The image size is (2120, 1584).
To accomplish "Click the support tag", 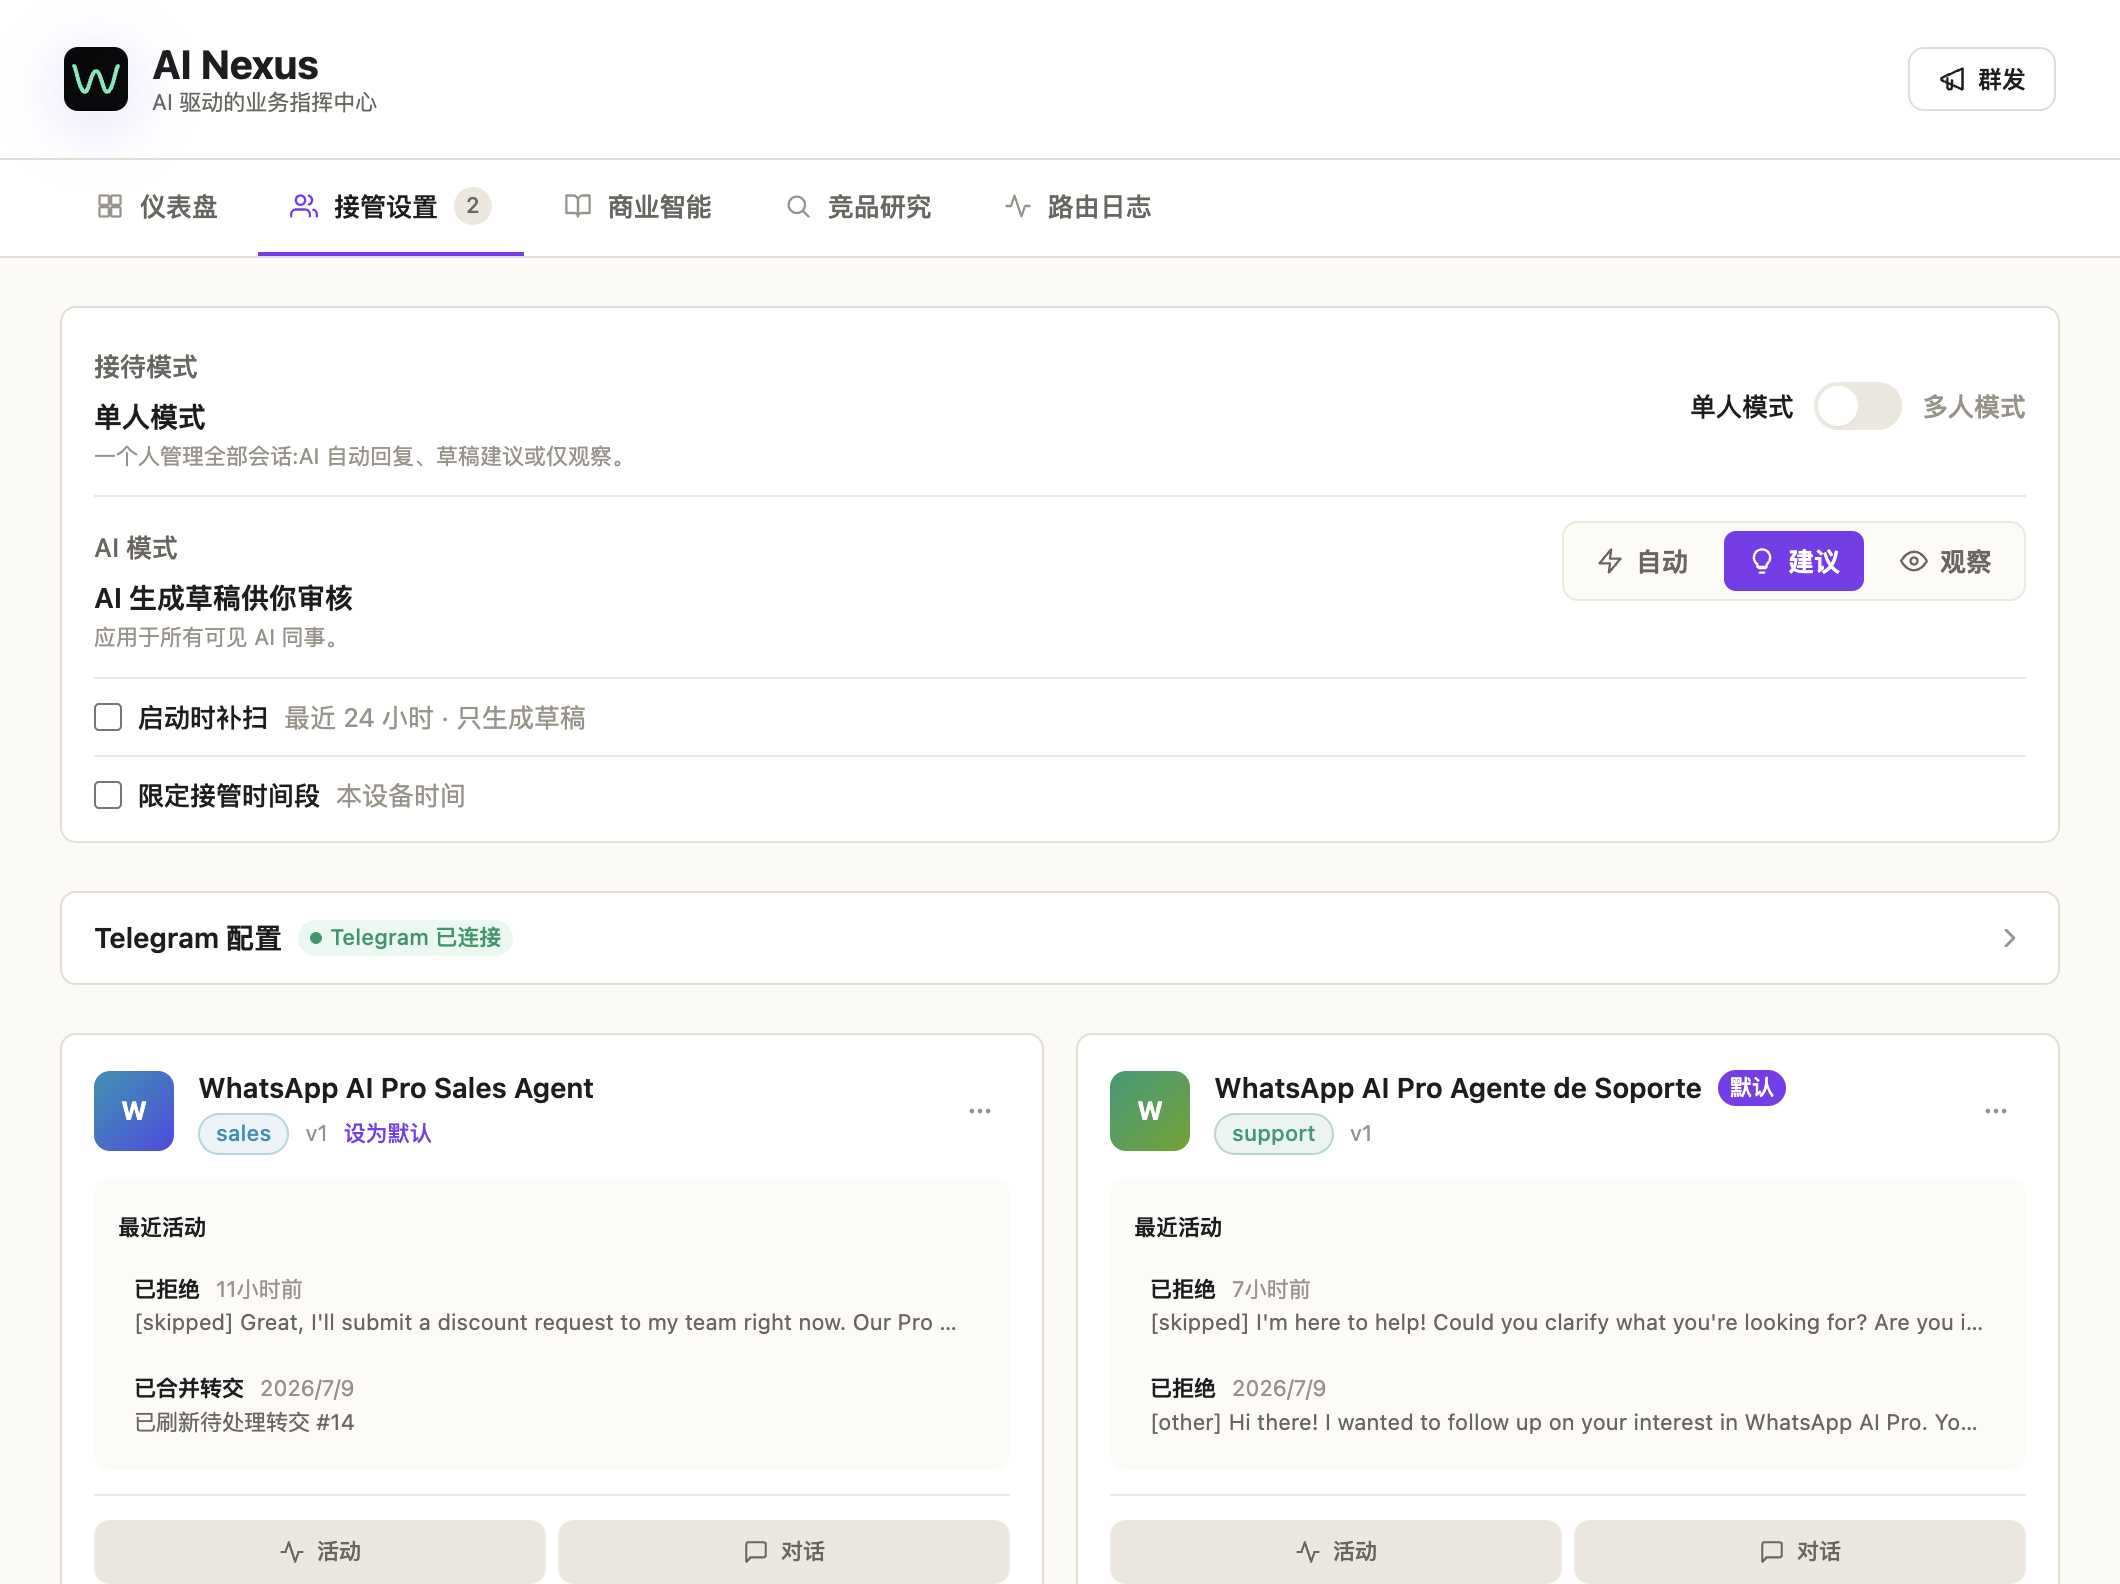I will pos(1273,1133).
